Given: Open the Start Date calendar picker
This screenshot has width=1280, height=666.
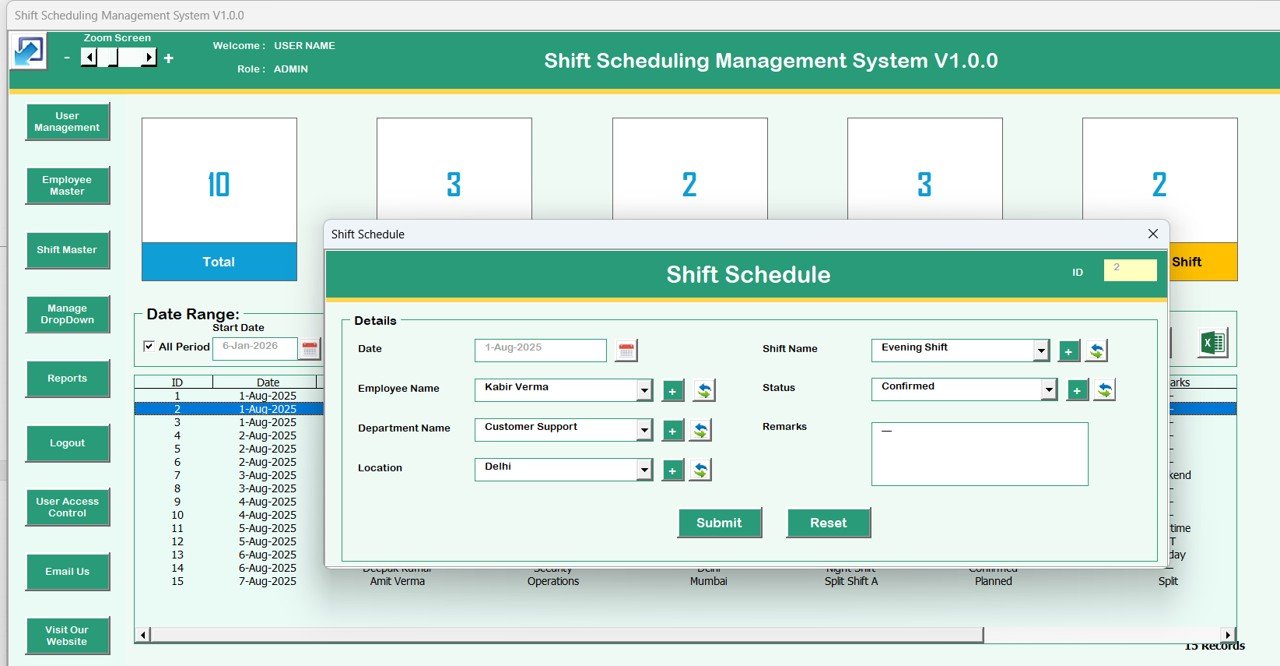Looking at the screenshot, I should pyautogui.click(x=310, y=349).
